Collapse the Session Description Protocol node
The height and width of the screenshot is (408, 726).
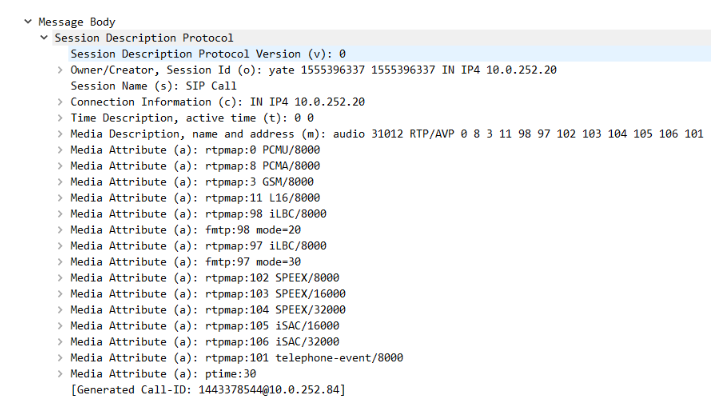(x=44, y=38)
